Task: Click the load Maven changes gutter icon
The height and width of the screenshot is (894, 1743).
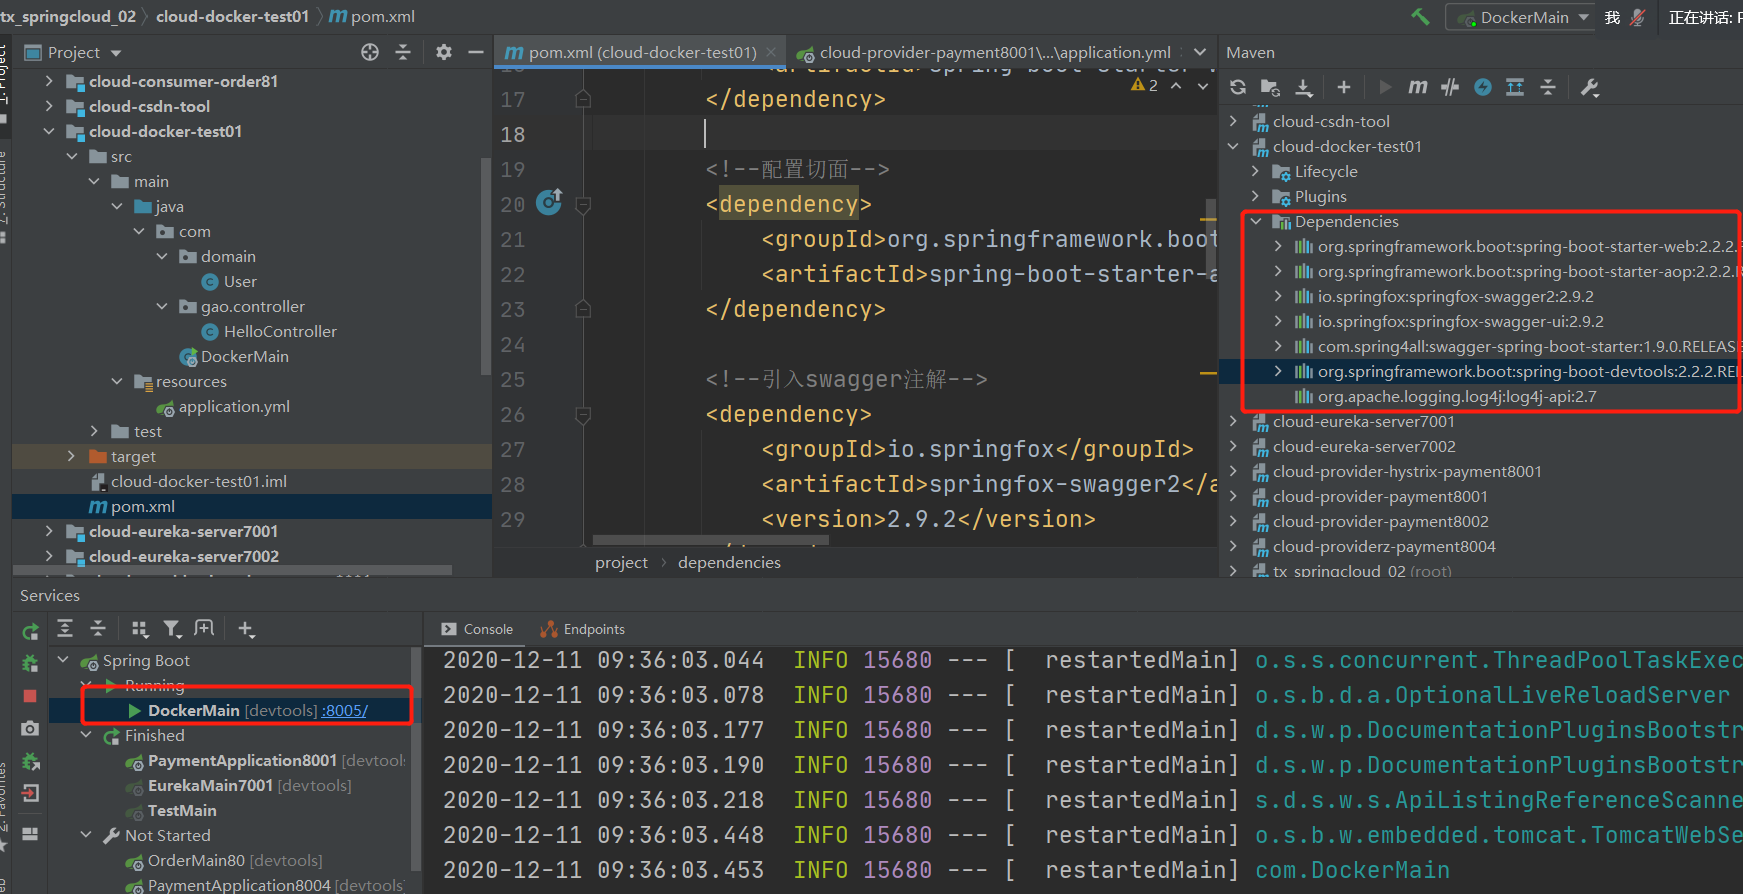Action: (549, 202)
